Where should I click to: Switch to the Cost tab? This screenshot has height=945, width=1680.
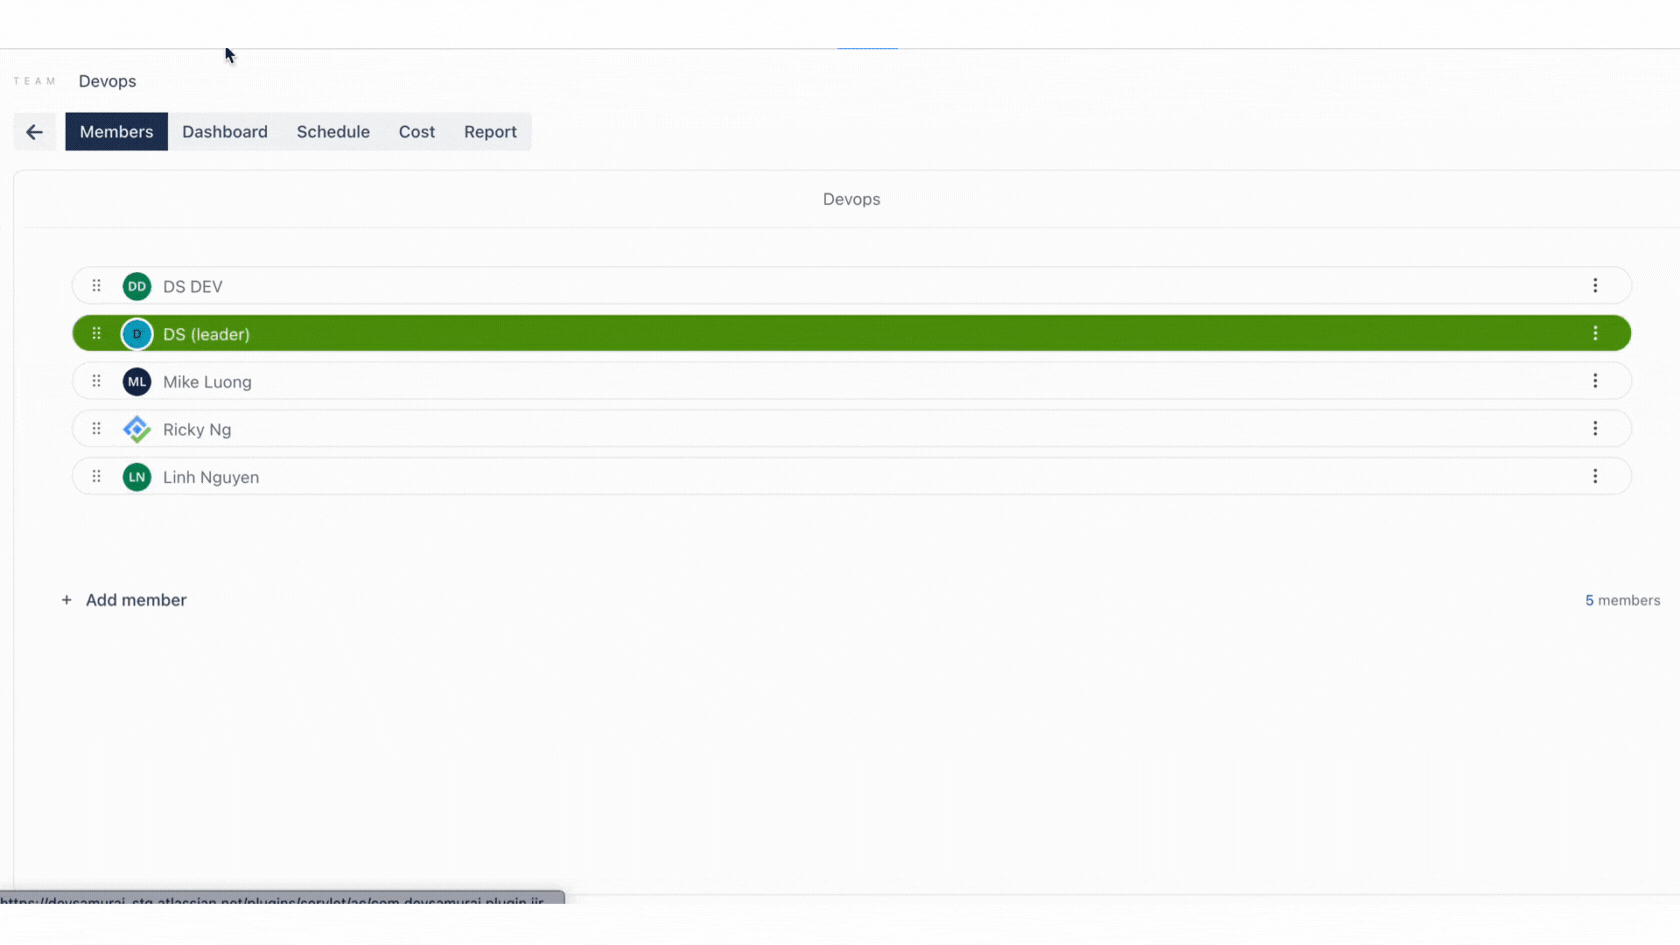click(417, 132)
